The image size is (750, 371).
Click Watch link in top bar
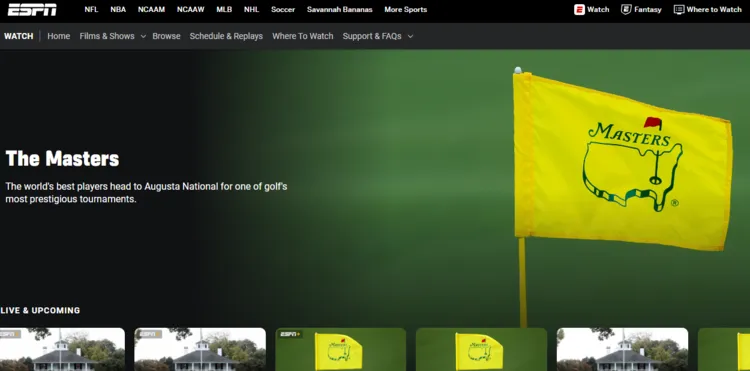598,10
